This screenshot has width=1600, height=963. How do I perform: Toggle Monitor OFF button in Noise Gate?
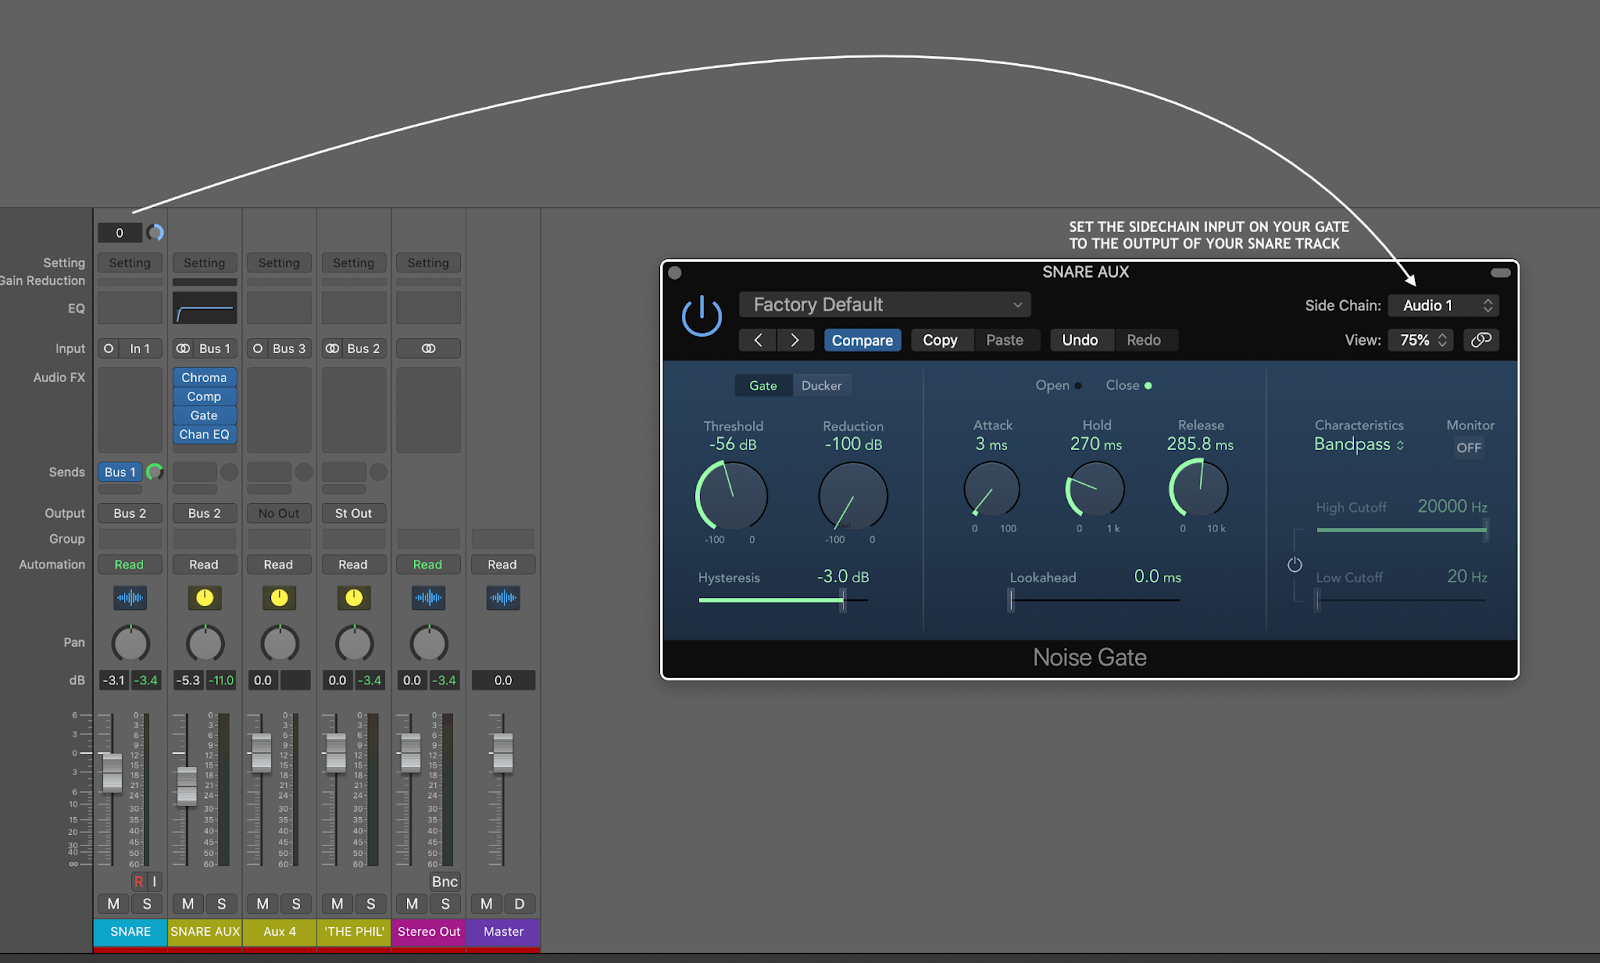pos(1469,448)
